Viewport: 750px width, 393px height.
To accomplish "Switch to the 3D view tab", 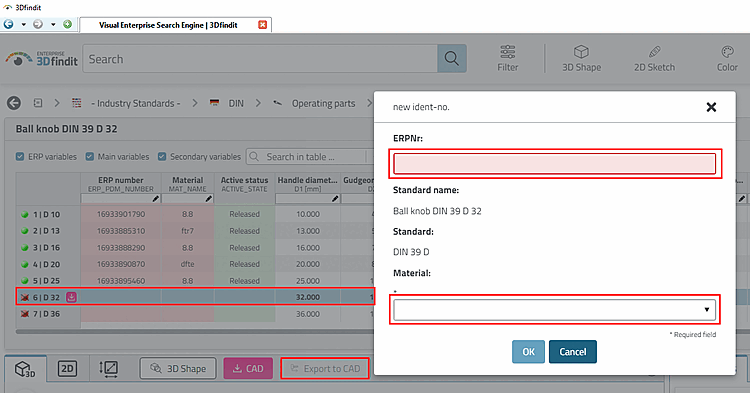I will tap(25, 369).
